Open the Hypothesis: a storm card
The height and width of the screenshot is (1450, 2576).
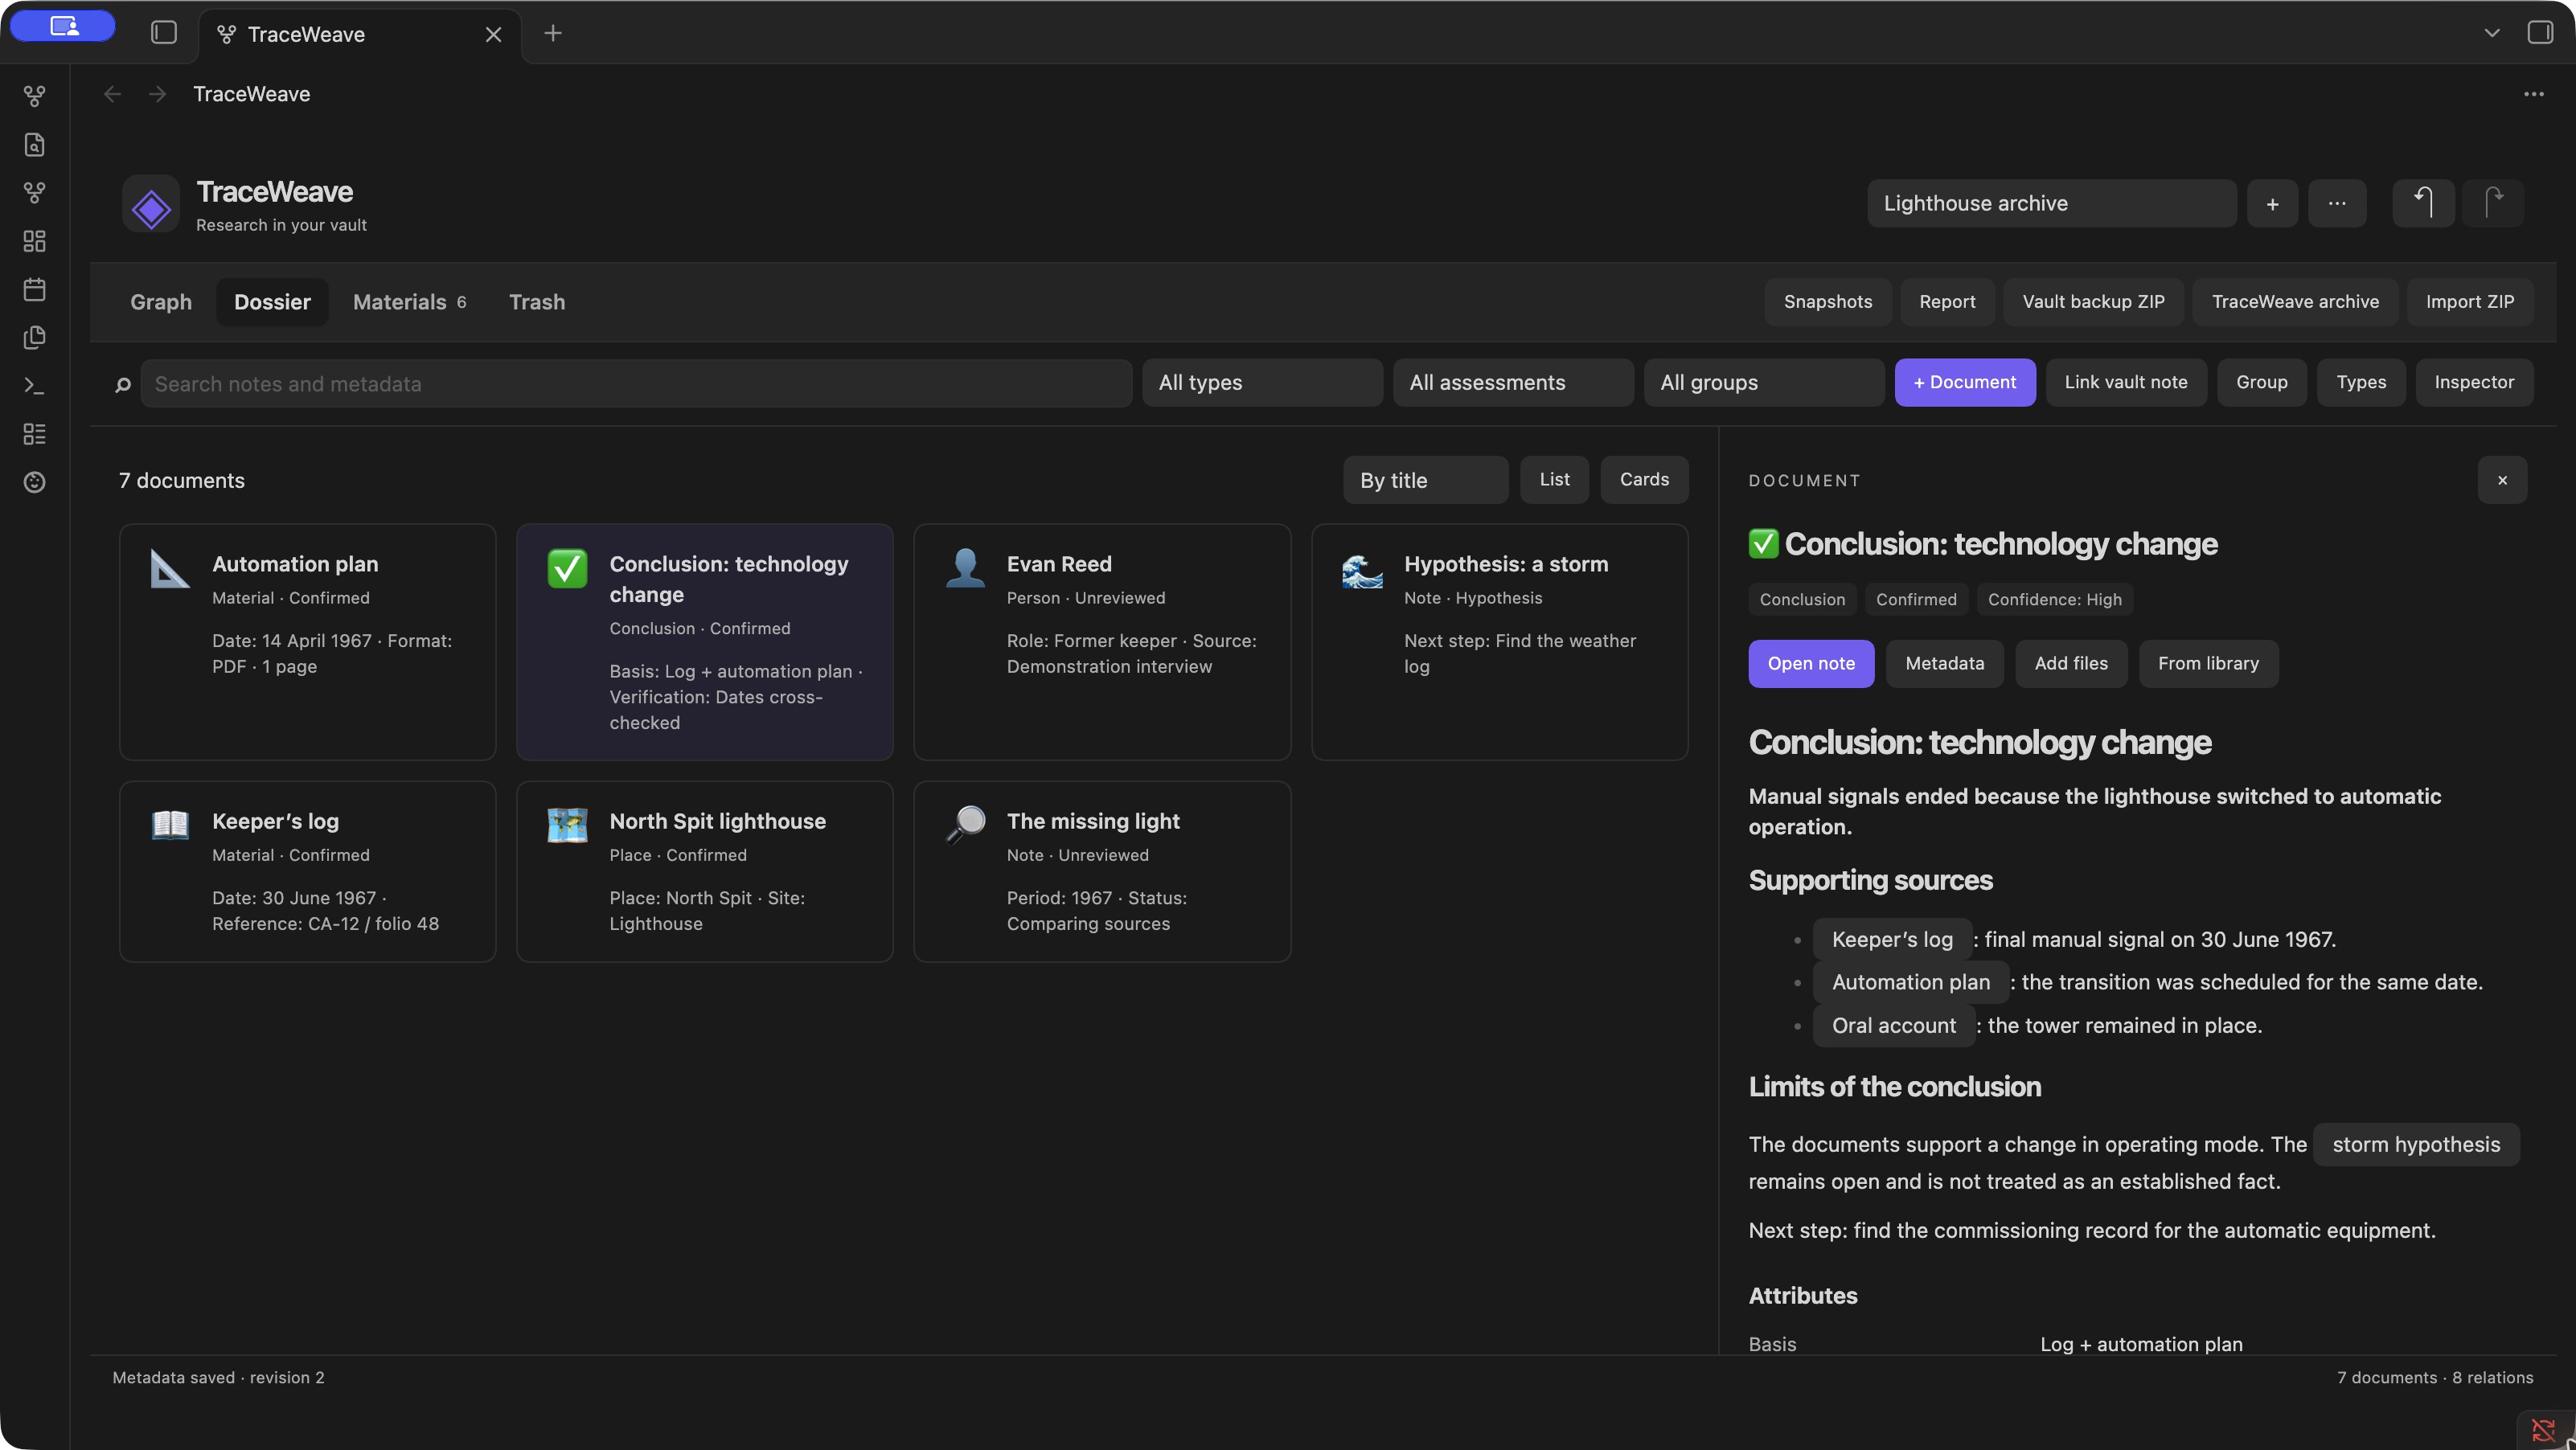click(x=1499, y=642)
